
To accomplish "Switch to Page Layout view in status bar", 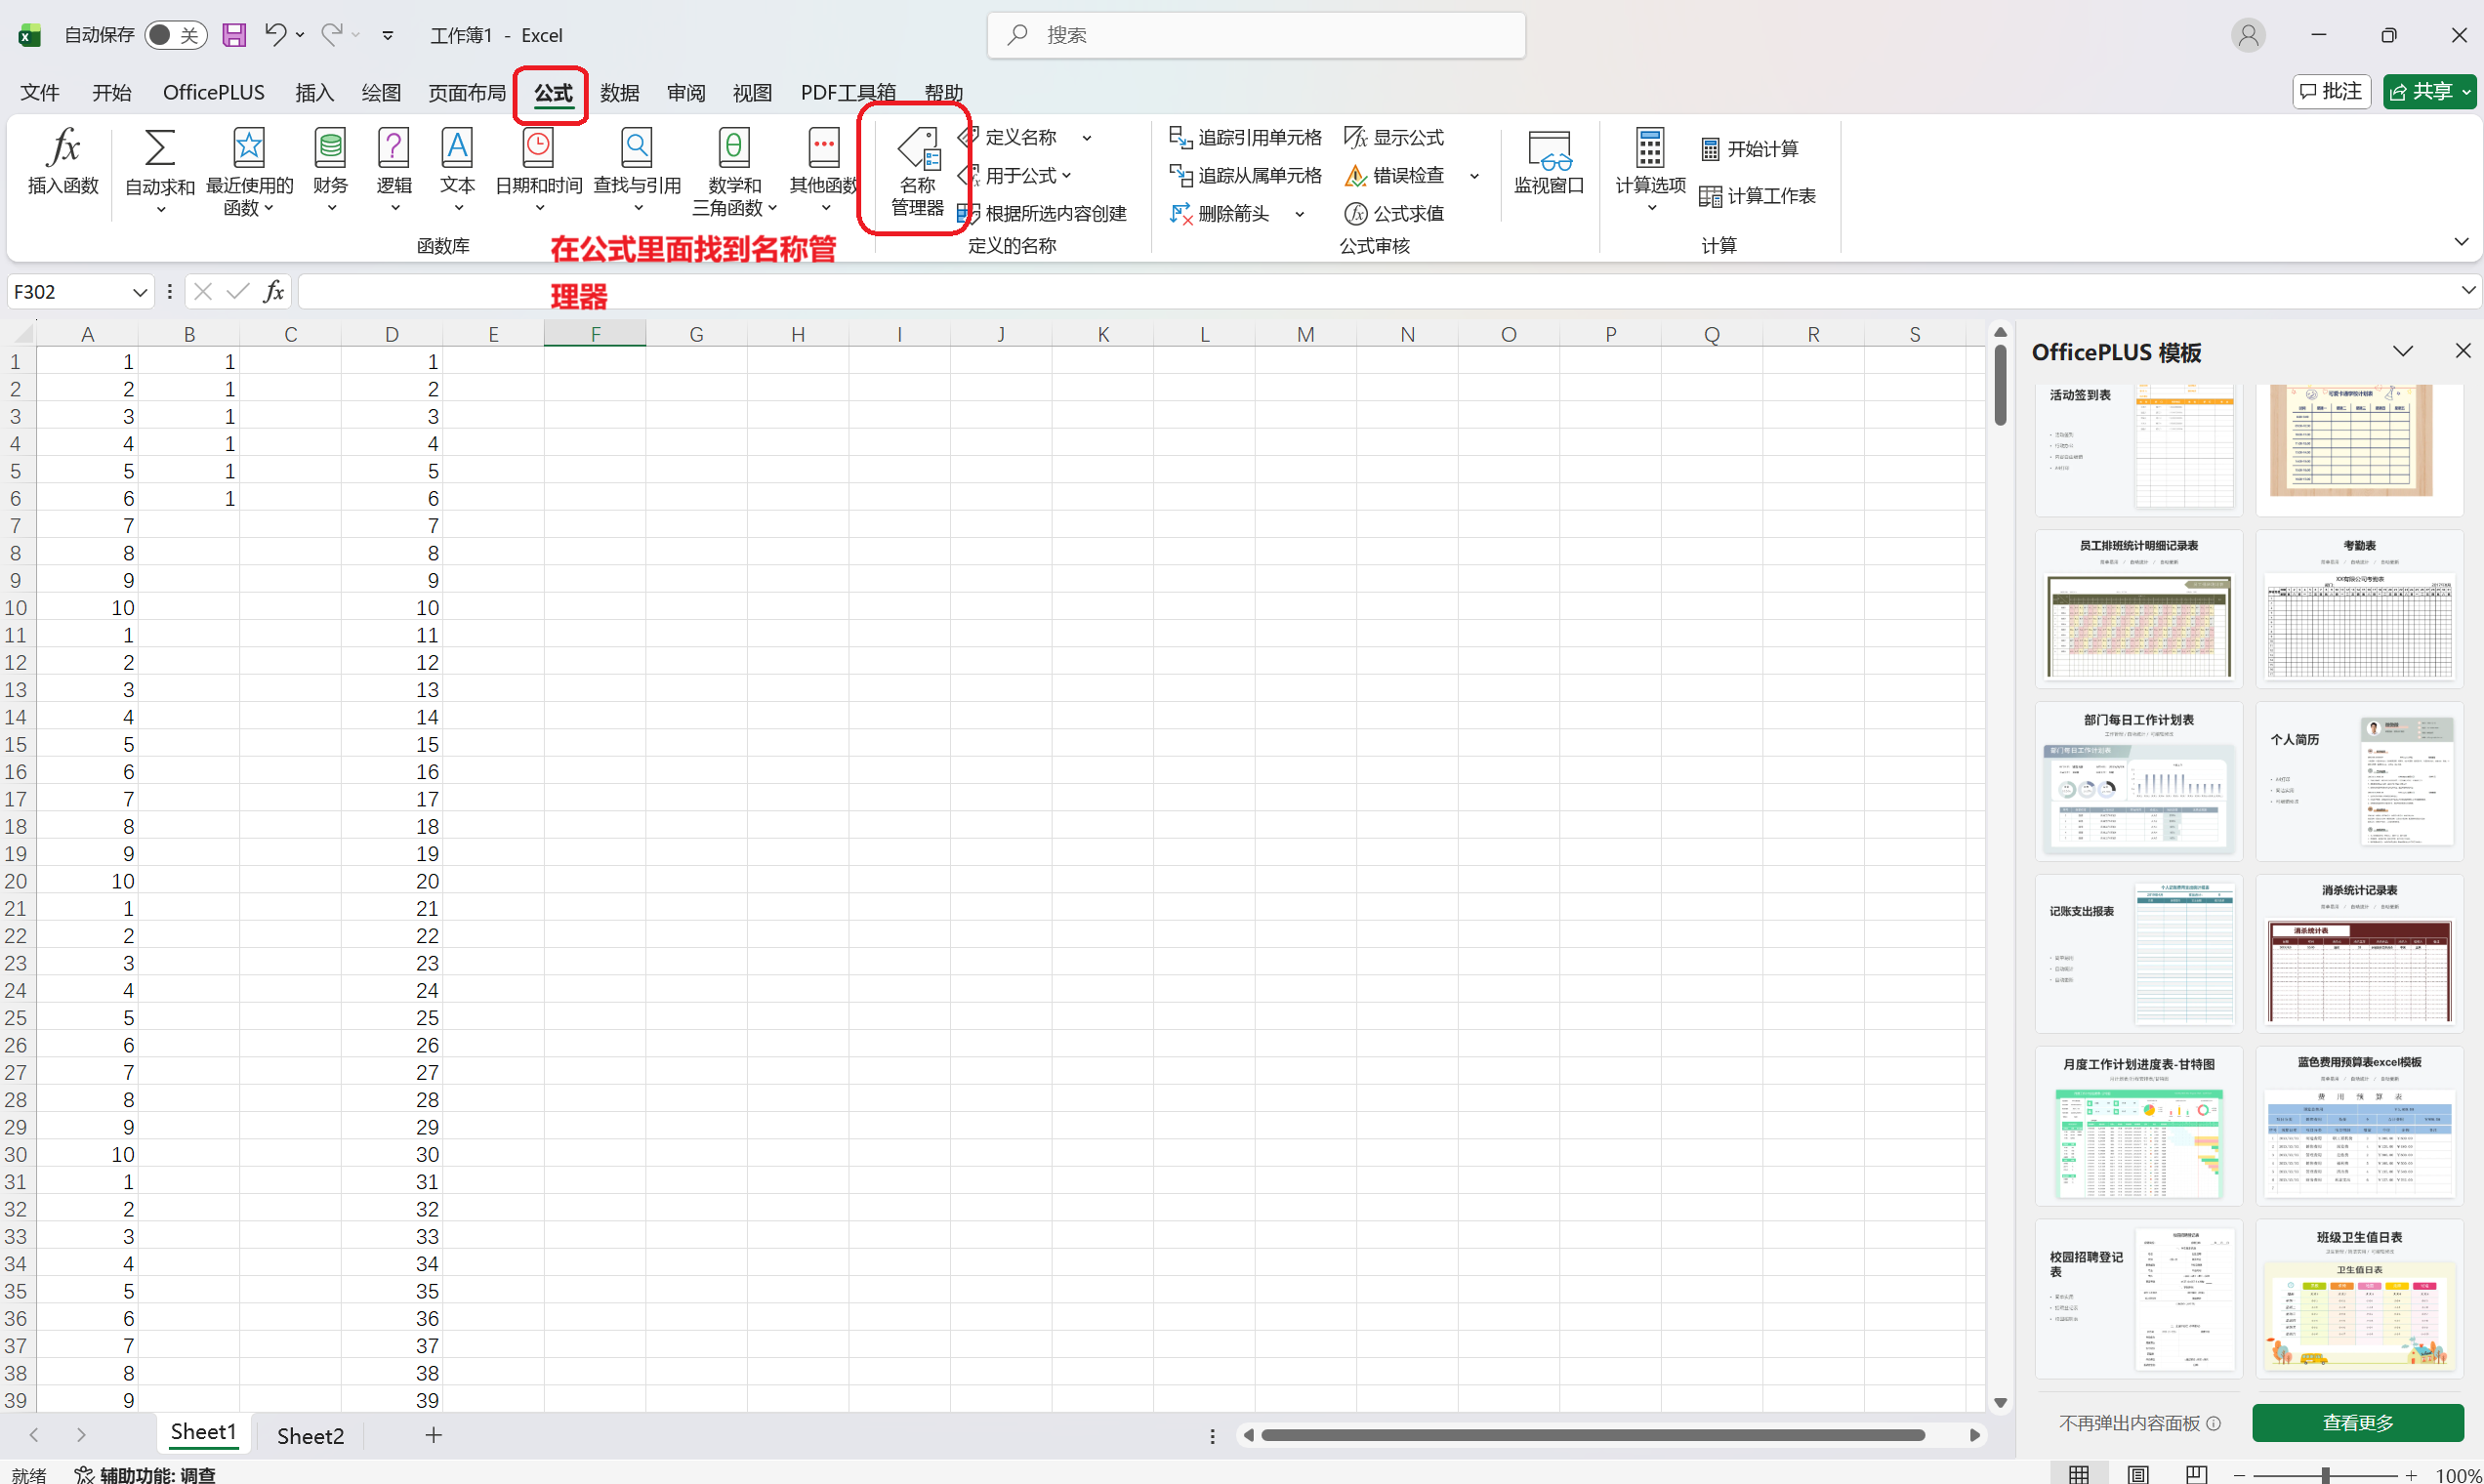I will [x=2138, y=1473].
